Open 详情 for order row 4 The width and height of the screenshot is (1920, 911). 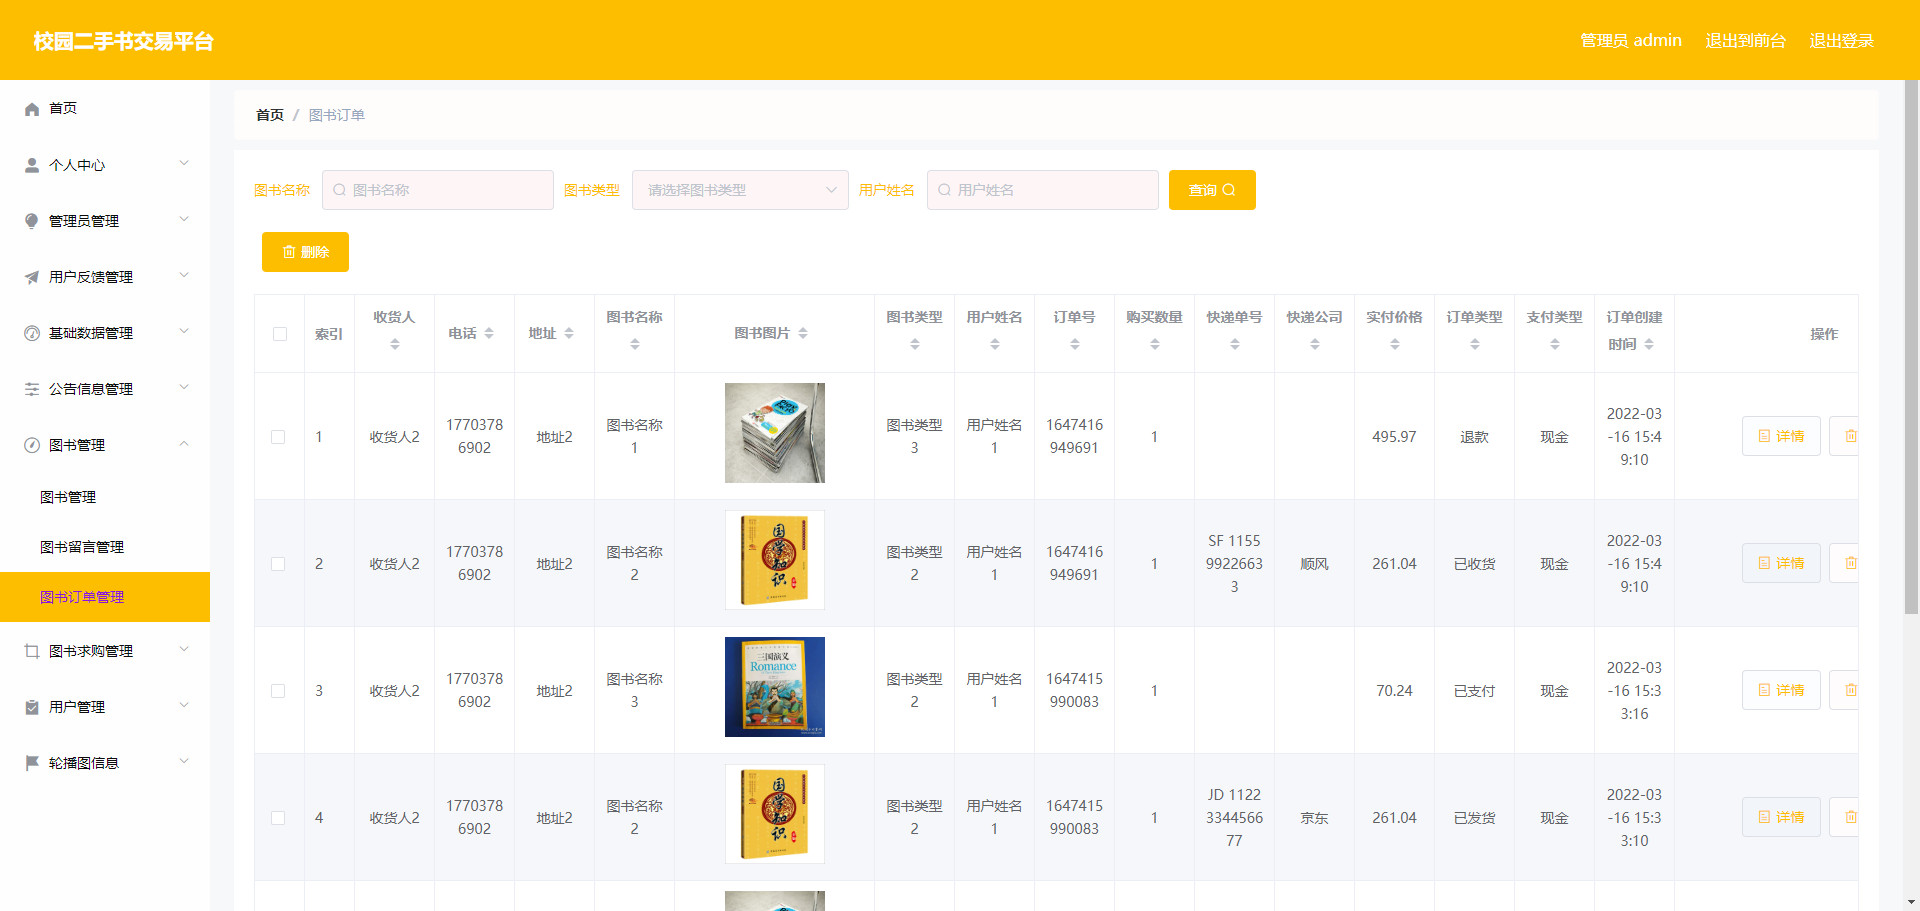click(1781, 817)
